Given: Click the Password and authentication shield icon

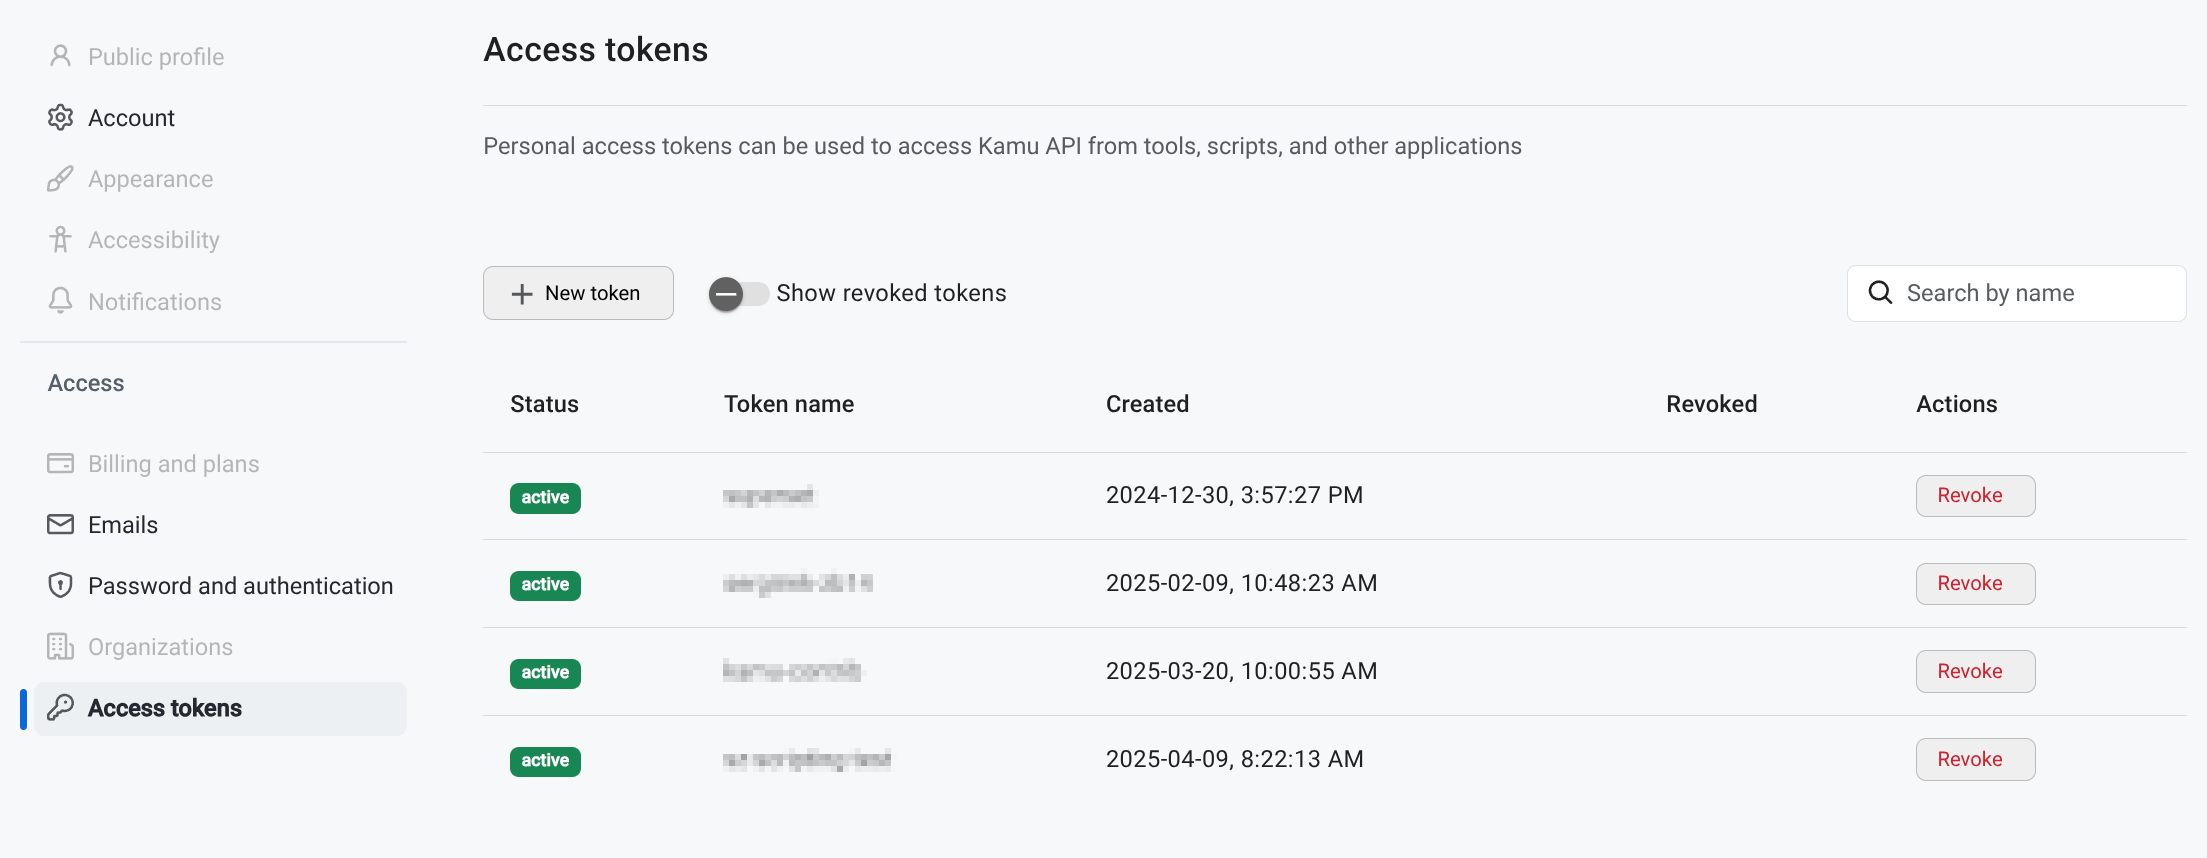Looking at the screenshot, I should point(60,585).
